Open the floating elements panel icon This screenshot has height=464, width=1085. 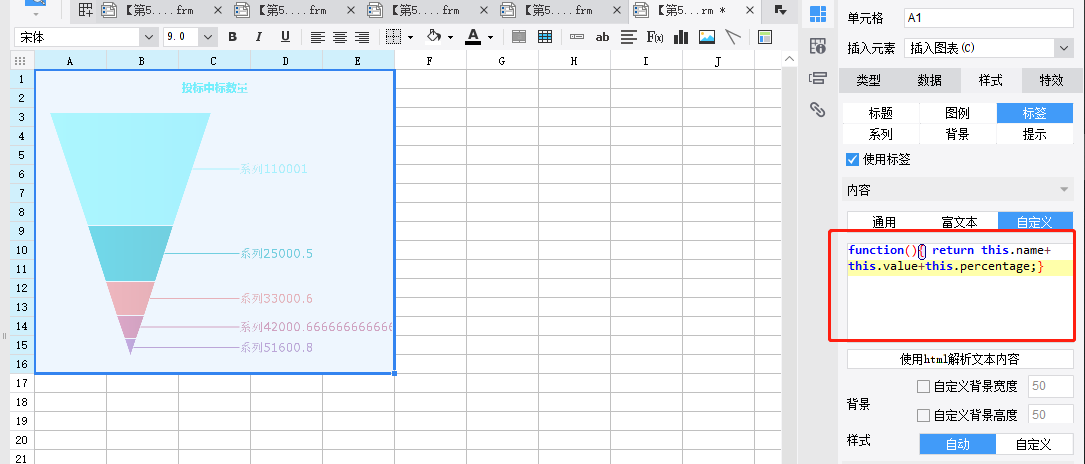point(818,78)
